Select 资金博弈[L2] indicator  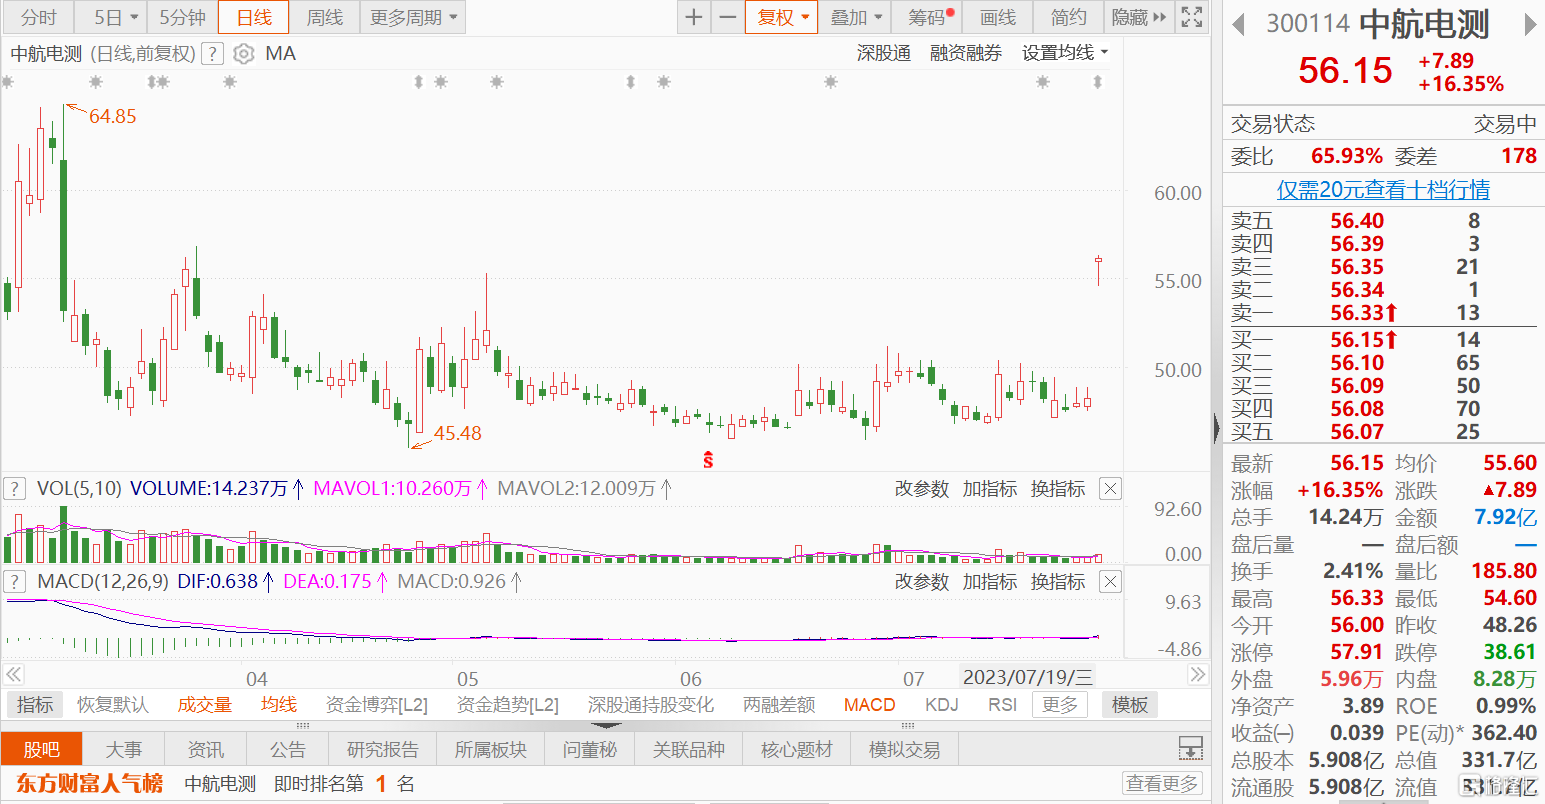pos(377,705)
